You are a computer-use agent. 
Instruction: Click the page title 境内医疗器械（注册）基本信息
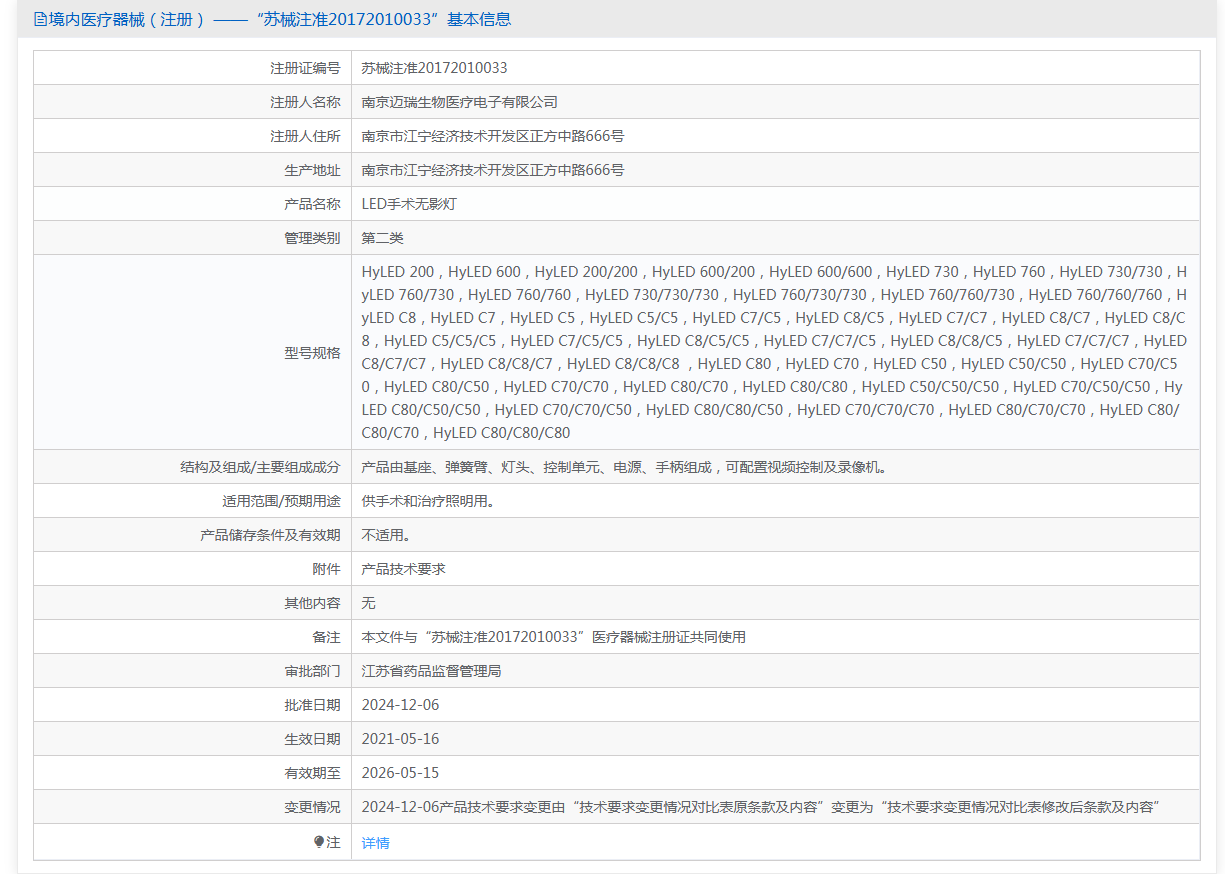coord(279,19)
